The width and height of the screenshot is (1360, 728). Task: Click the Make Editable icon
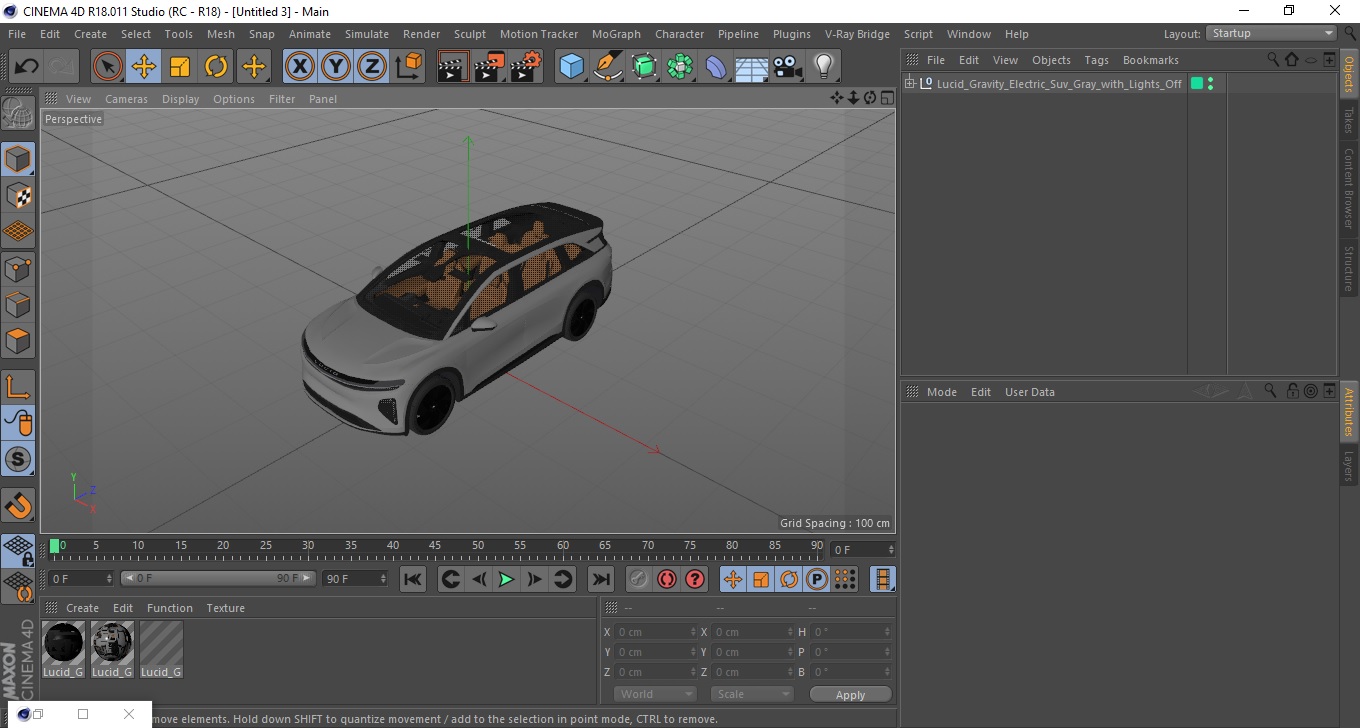18,113
